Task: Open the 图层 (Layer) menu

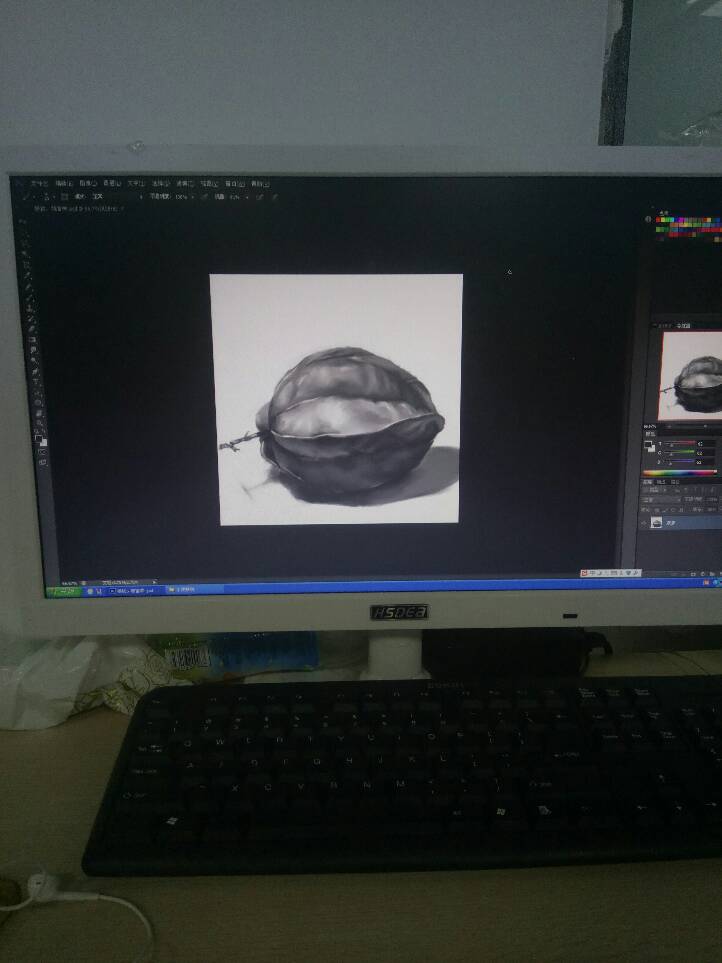Action: pyautogui.click(x=112, y=183)
